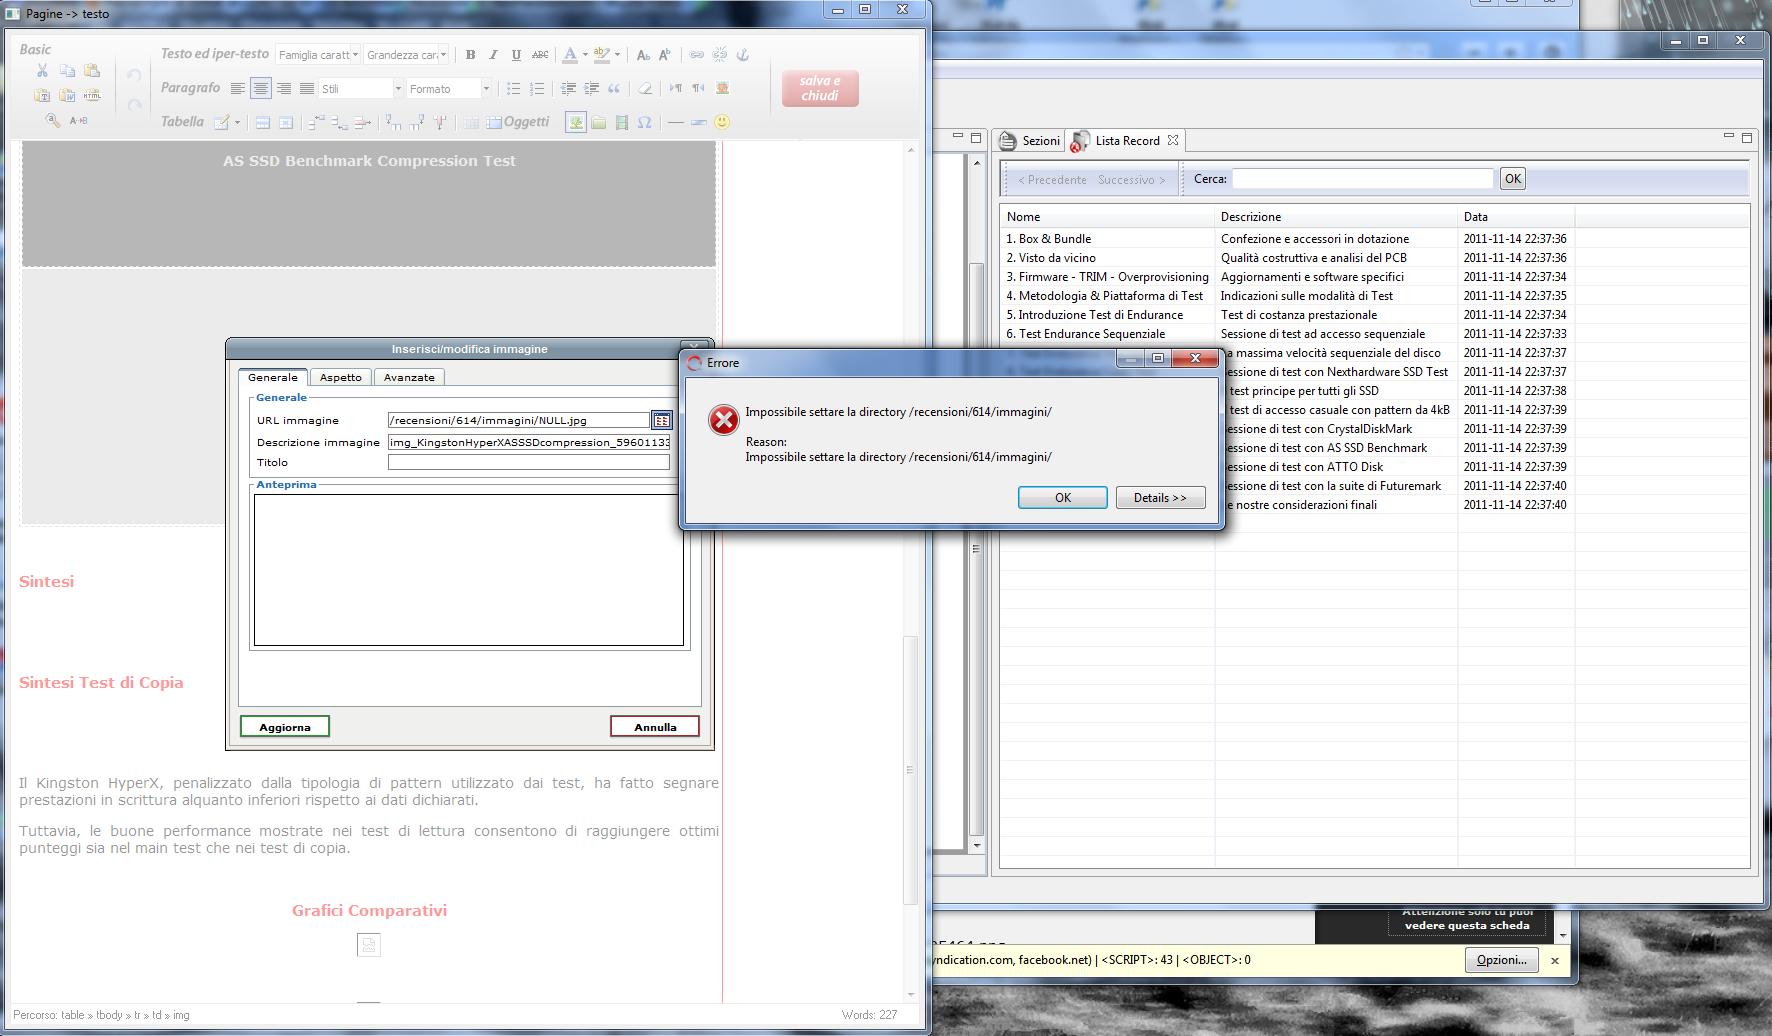Open the Grandezza carattere size dropdown
Screen dimensions: 1772x1036
(x=407, y=55)
